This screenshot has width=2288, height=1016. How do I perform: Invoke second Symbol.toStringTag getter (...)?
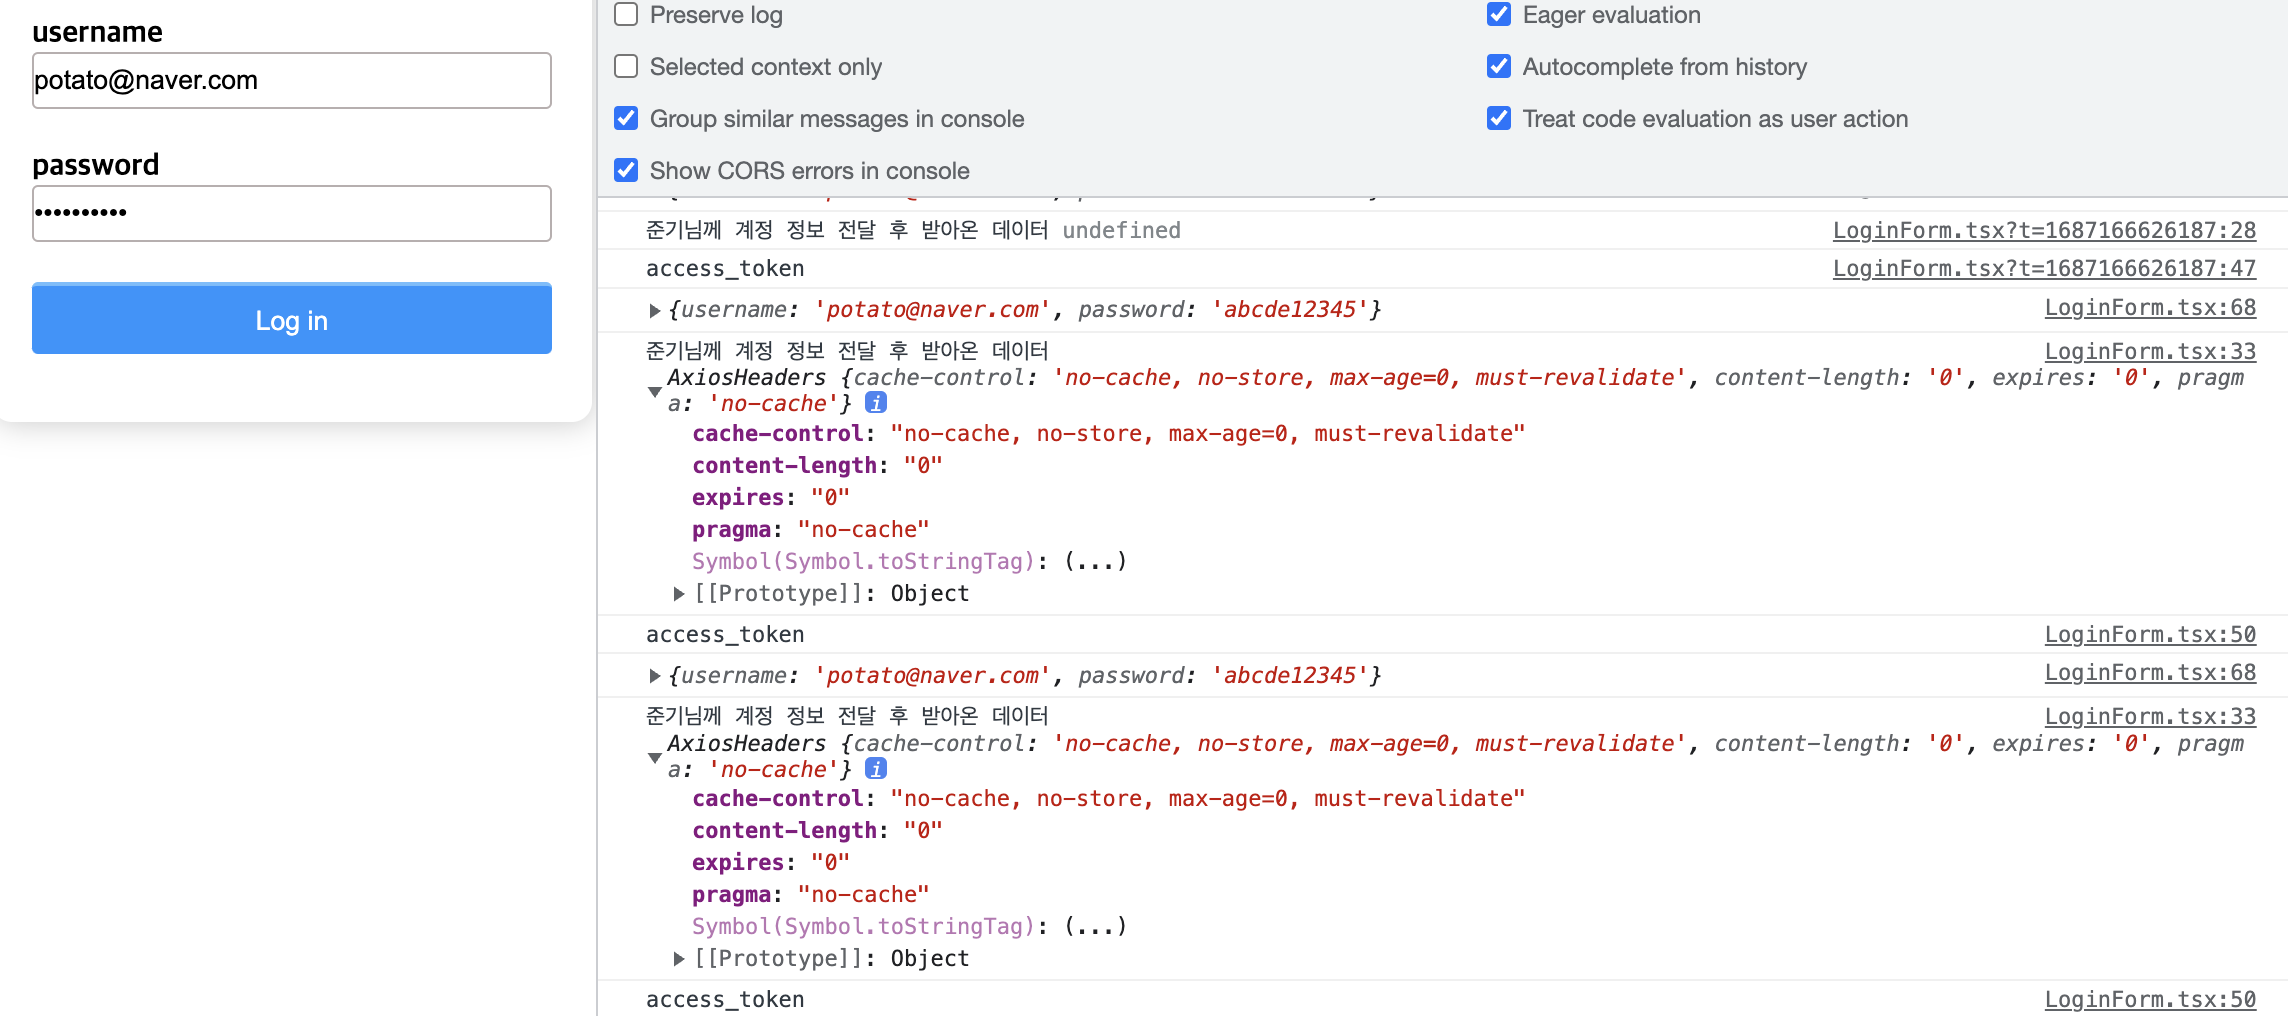coord(1095,926)
